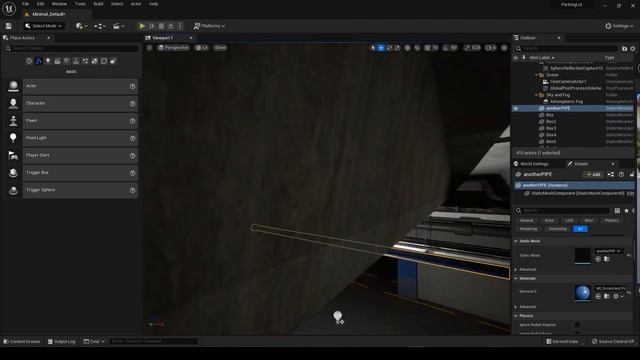This screenshot has height=360, width=640.
Task: Open the Select Mode dropdown
Action: [43, 26]
